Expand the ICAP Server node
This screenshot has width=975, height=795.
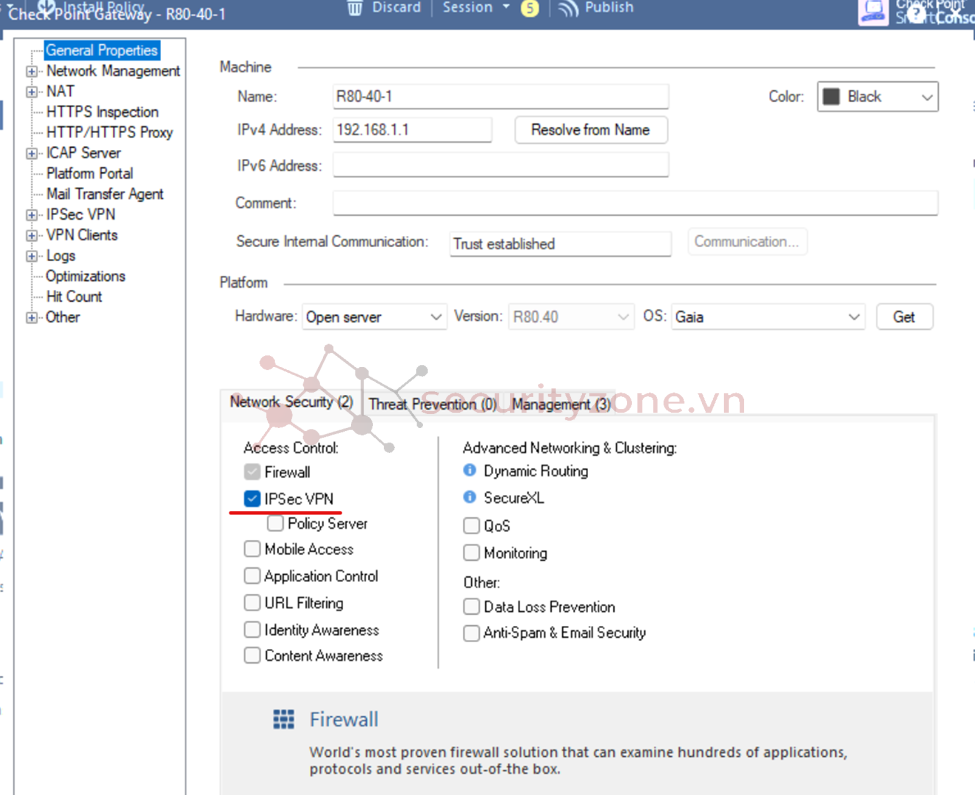coord(31,154)
